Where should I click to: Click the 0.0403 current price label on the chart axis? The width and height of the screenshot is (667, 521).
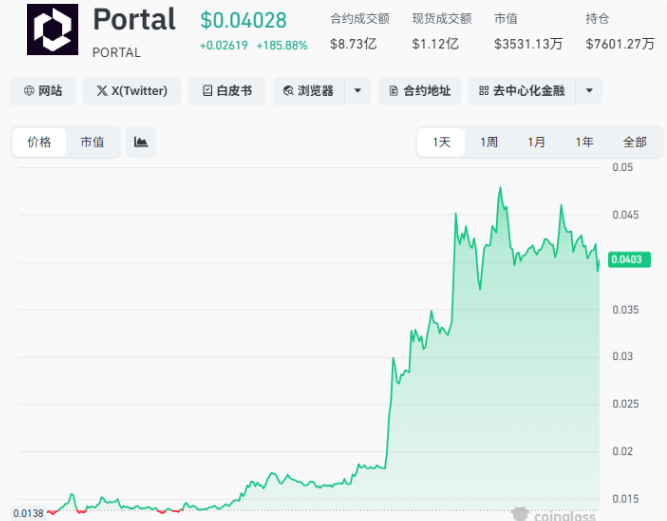pyautogui.click(x=629, y=259)
